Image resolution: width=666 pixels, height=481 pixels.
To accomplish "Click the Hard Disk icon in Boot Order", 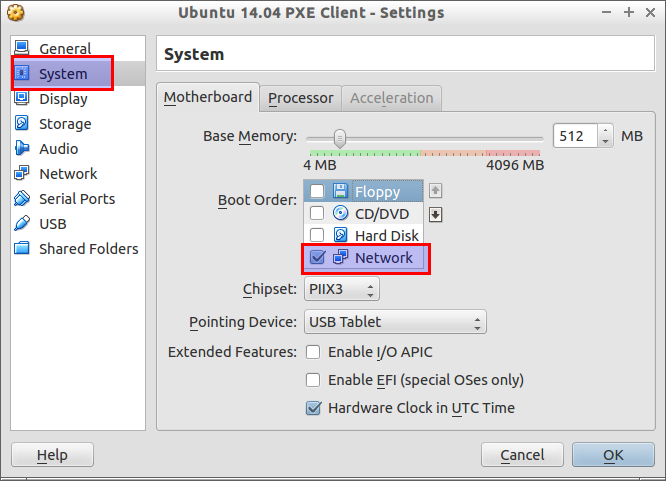I will point(340,235).
